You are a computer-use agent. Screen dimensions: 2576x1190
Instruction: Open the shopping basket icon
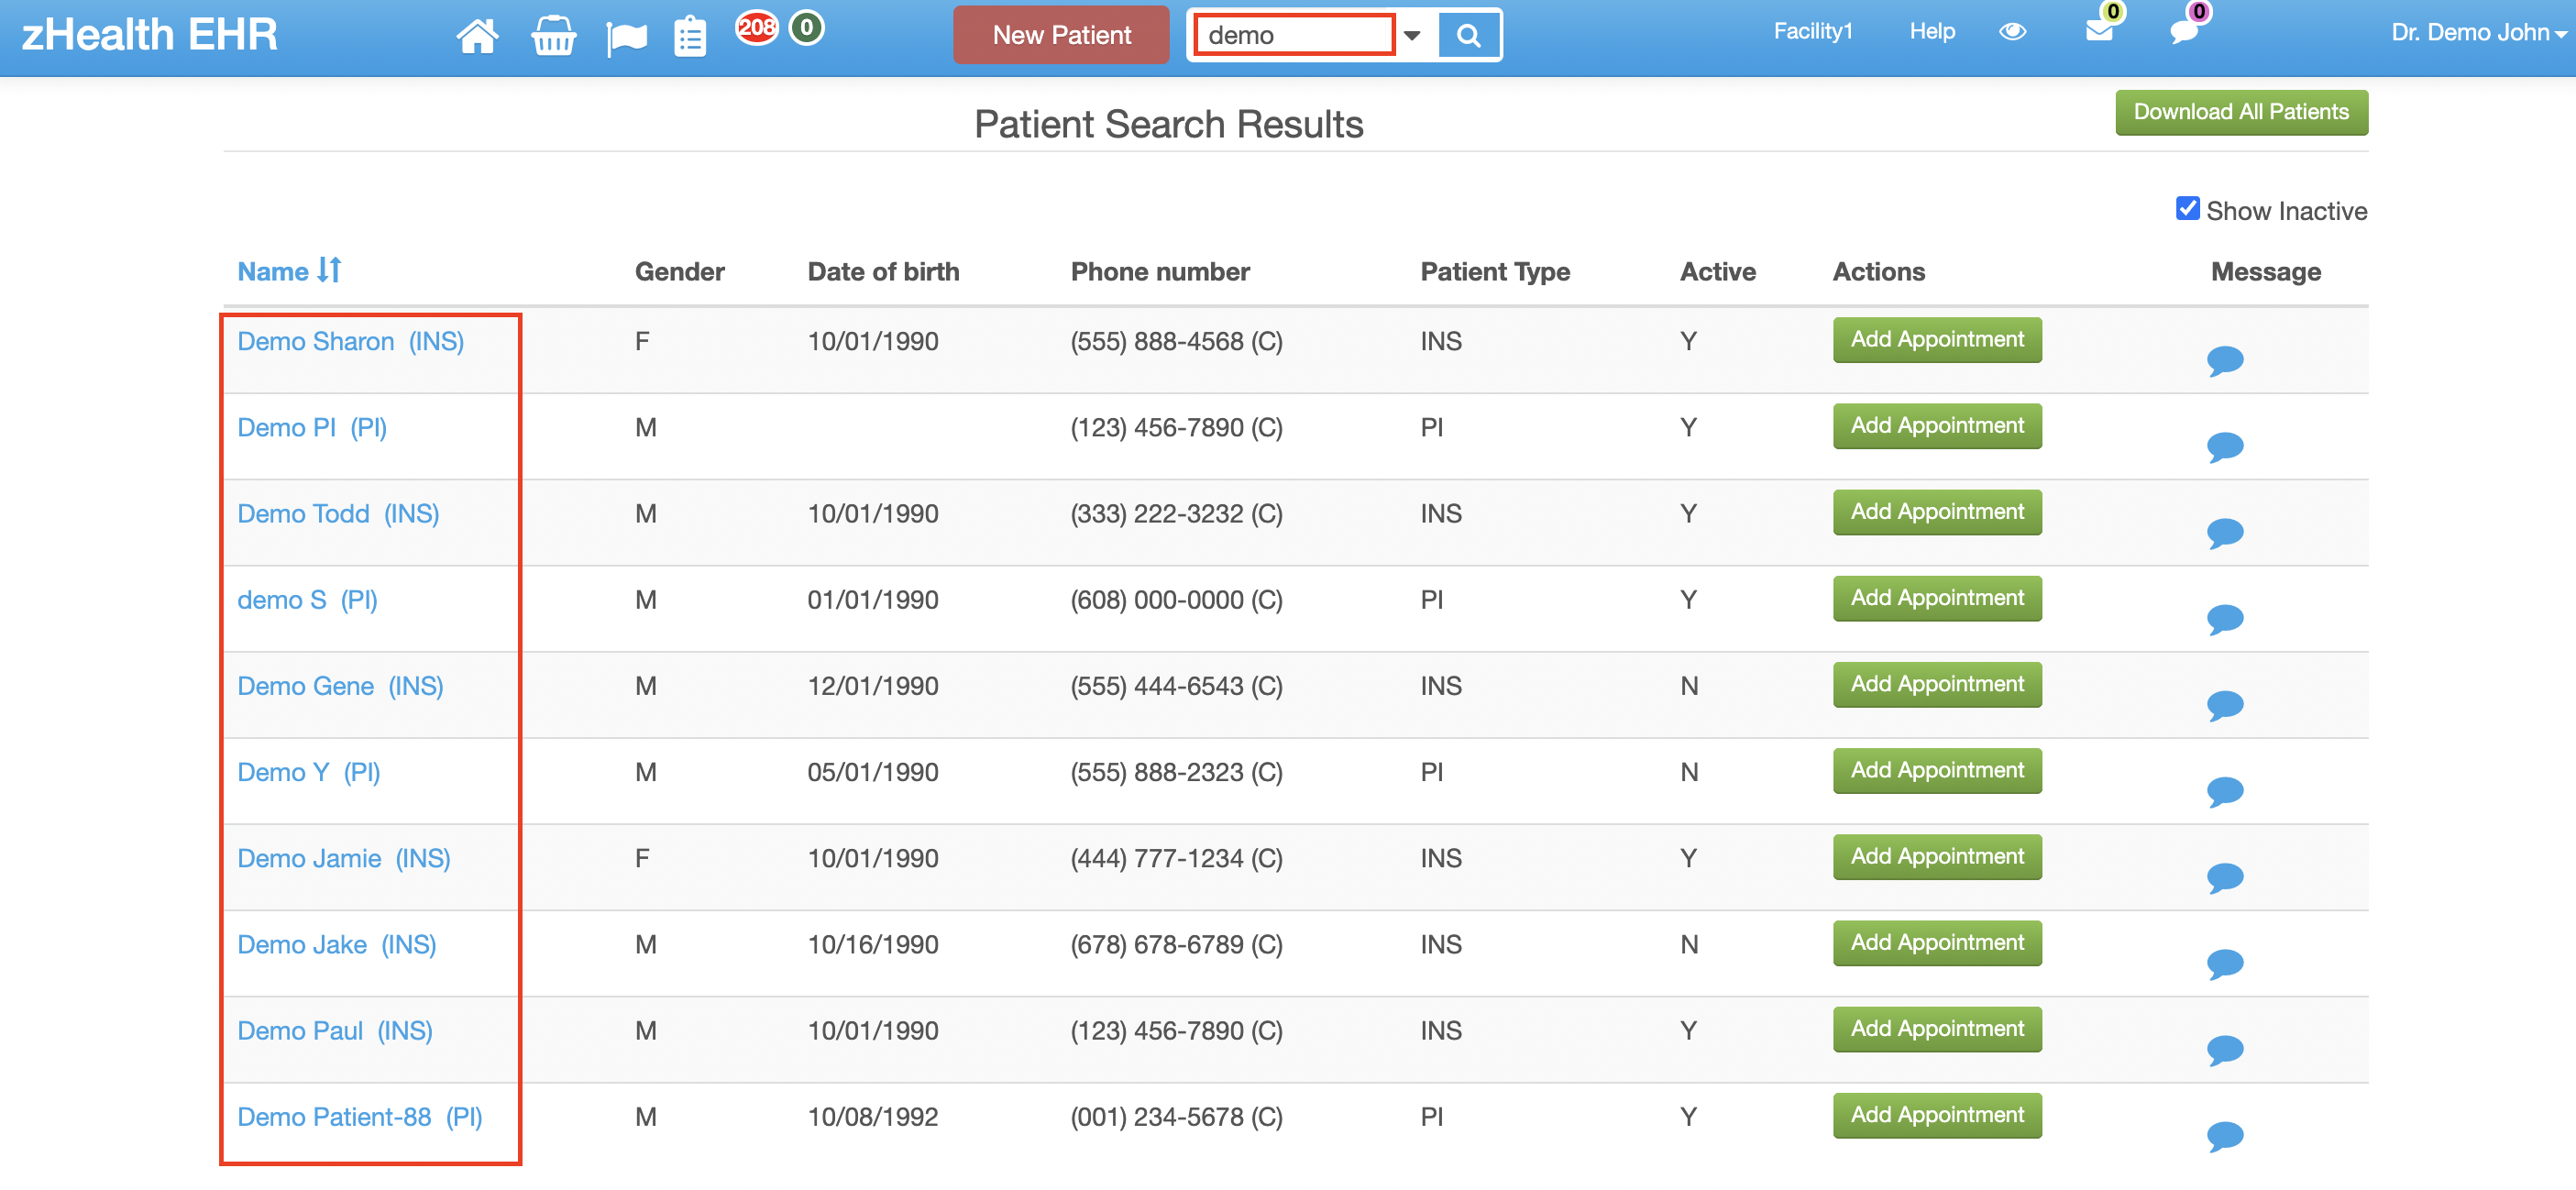pos(553,37)
